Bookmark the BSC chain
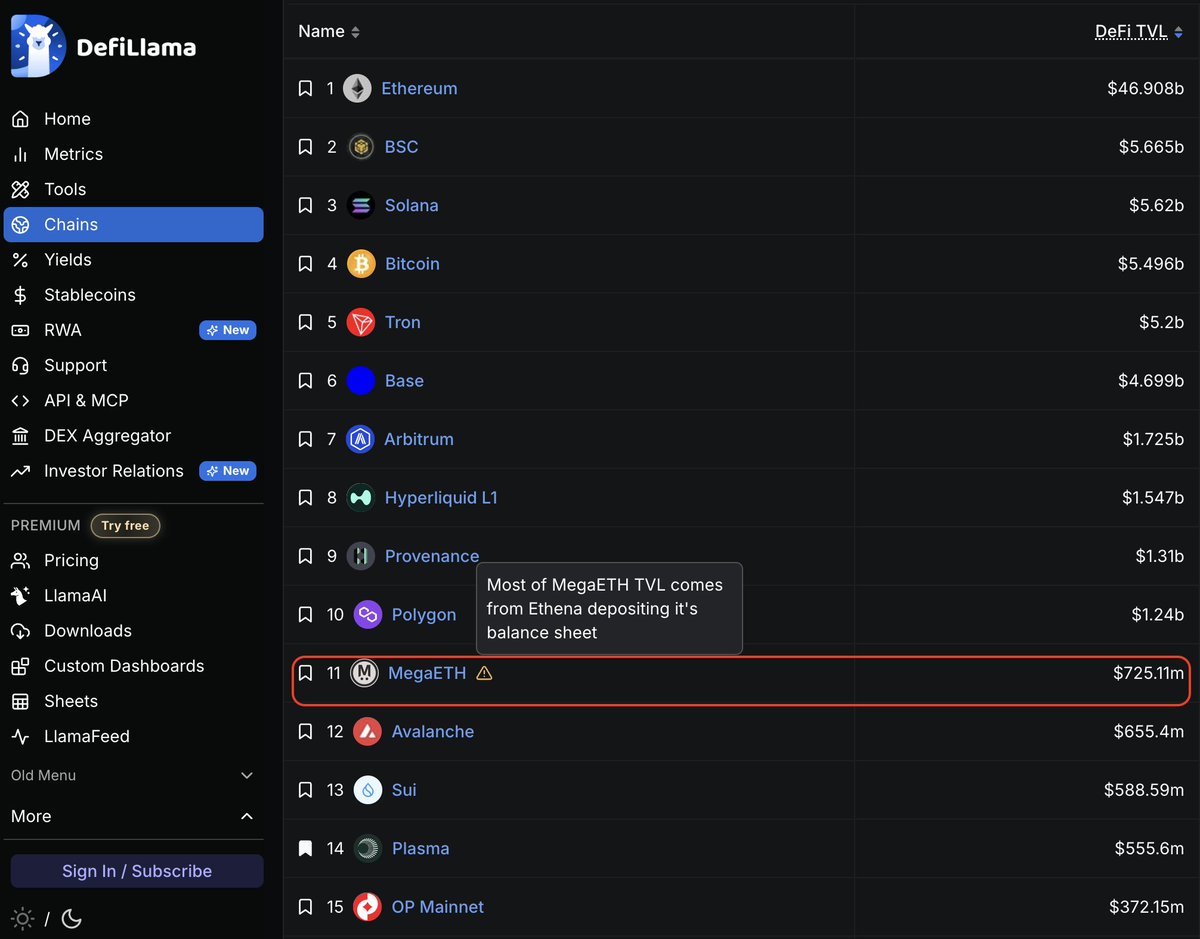This screenshot has height=939, width=1200. click(x=306, y=147)
